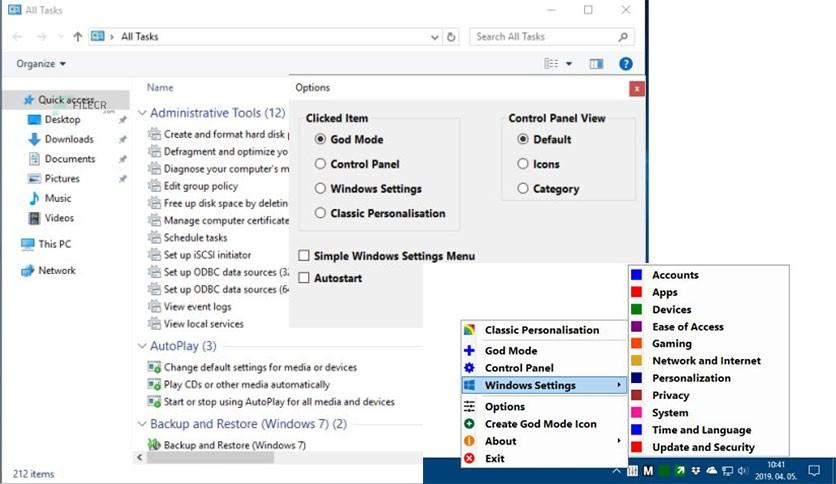836x484 pixels.
Task: Select the Icons view radio button
Action: click(x=523, y=164)
